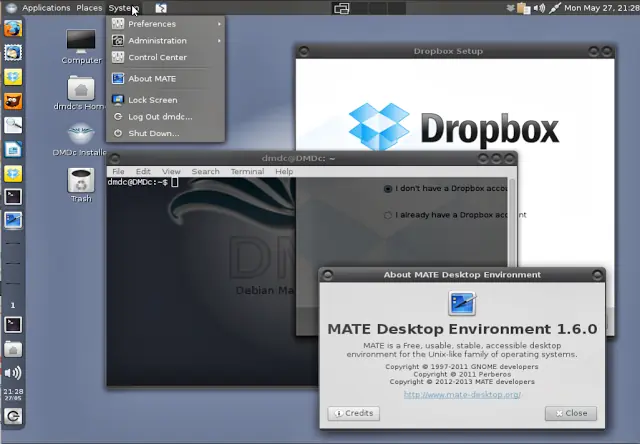640x444 pixels.
Task: Expand the Preferences submenu
Action: click(x=166, y=24)
